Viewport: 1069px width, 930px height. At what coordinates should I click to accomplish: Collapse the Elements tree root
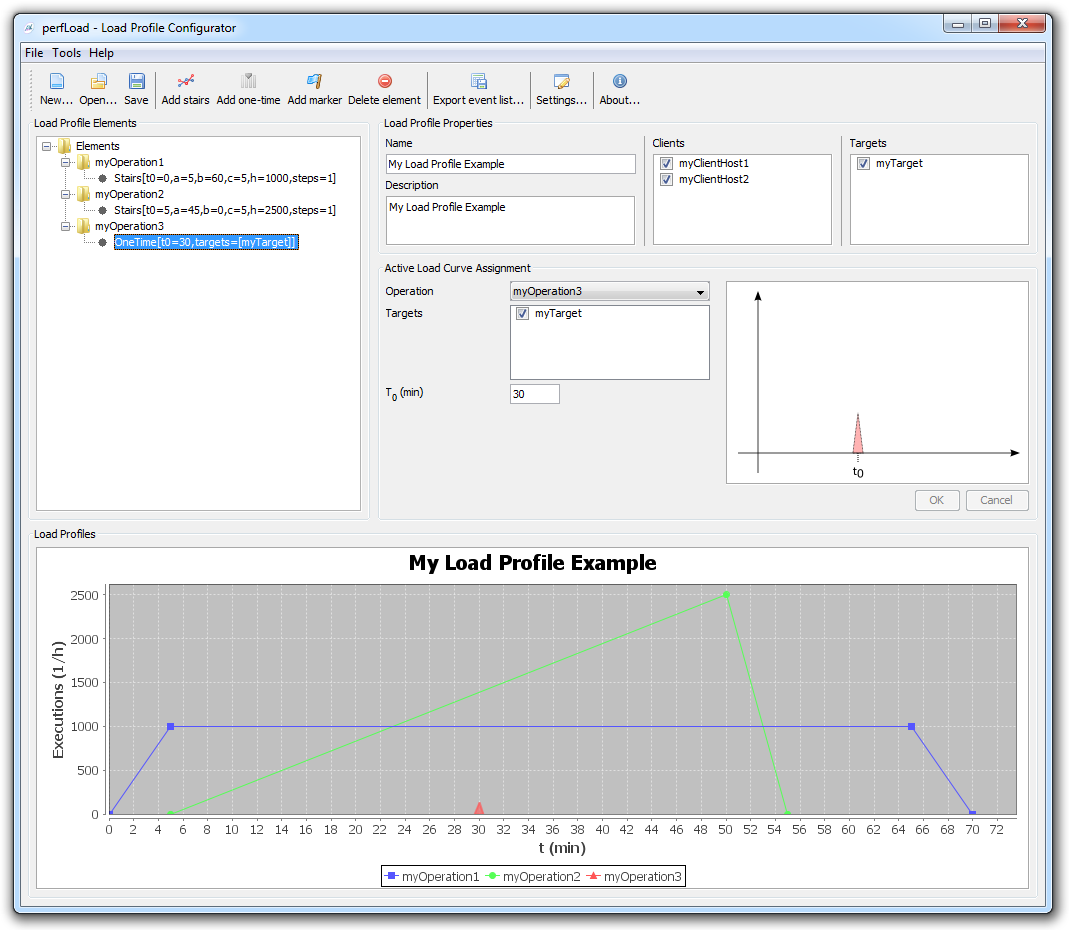click(46, 146)
